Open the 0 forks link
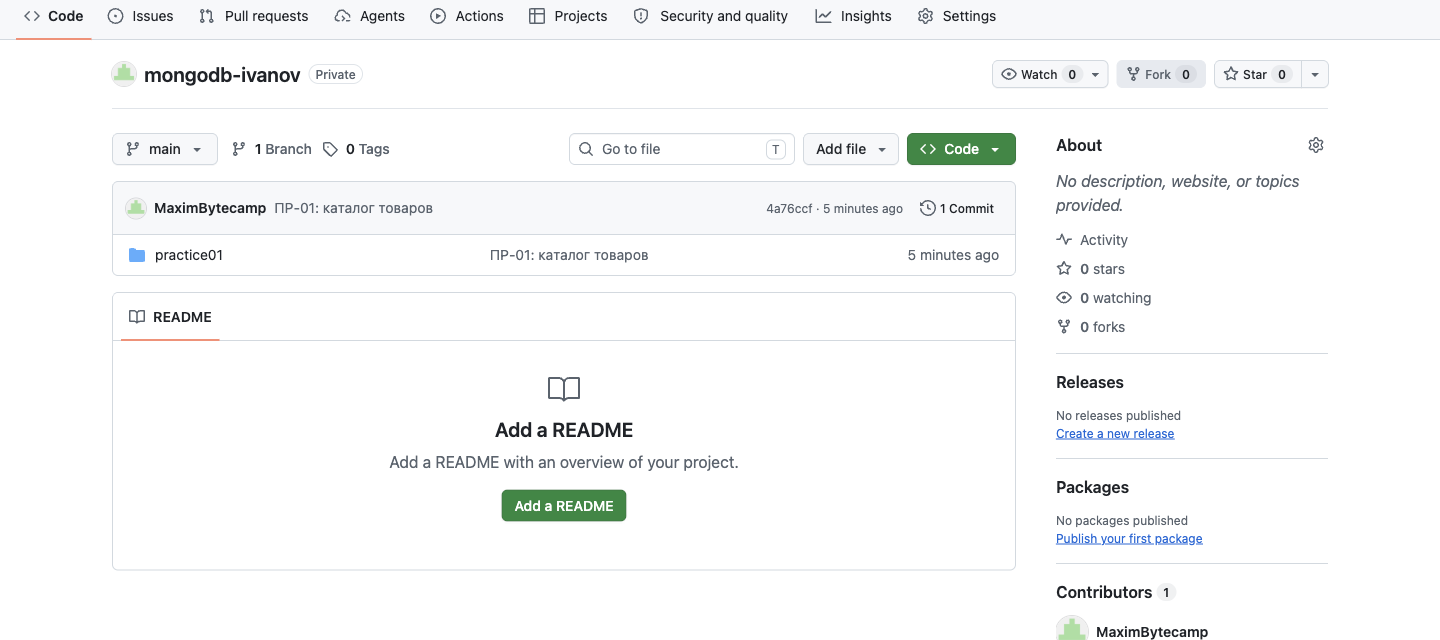The height and width of the screenshot is (640, 1440). pyautogui.click(x=1091, y=327)
